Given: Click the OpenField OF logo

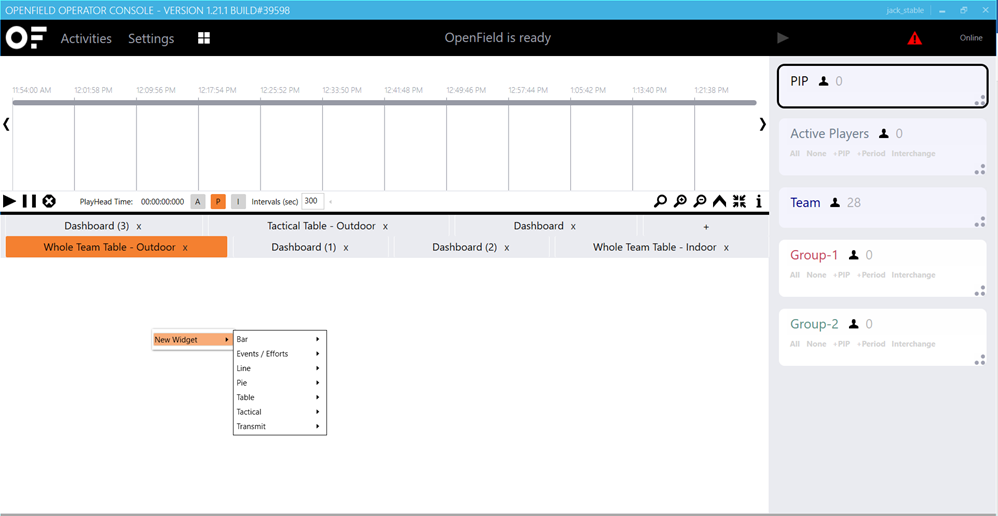Looking at the screenshot, I should coord(26,38).
